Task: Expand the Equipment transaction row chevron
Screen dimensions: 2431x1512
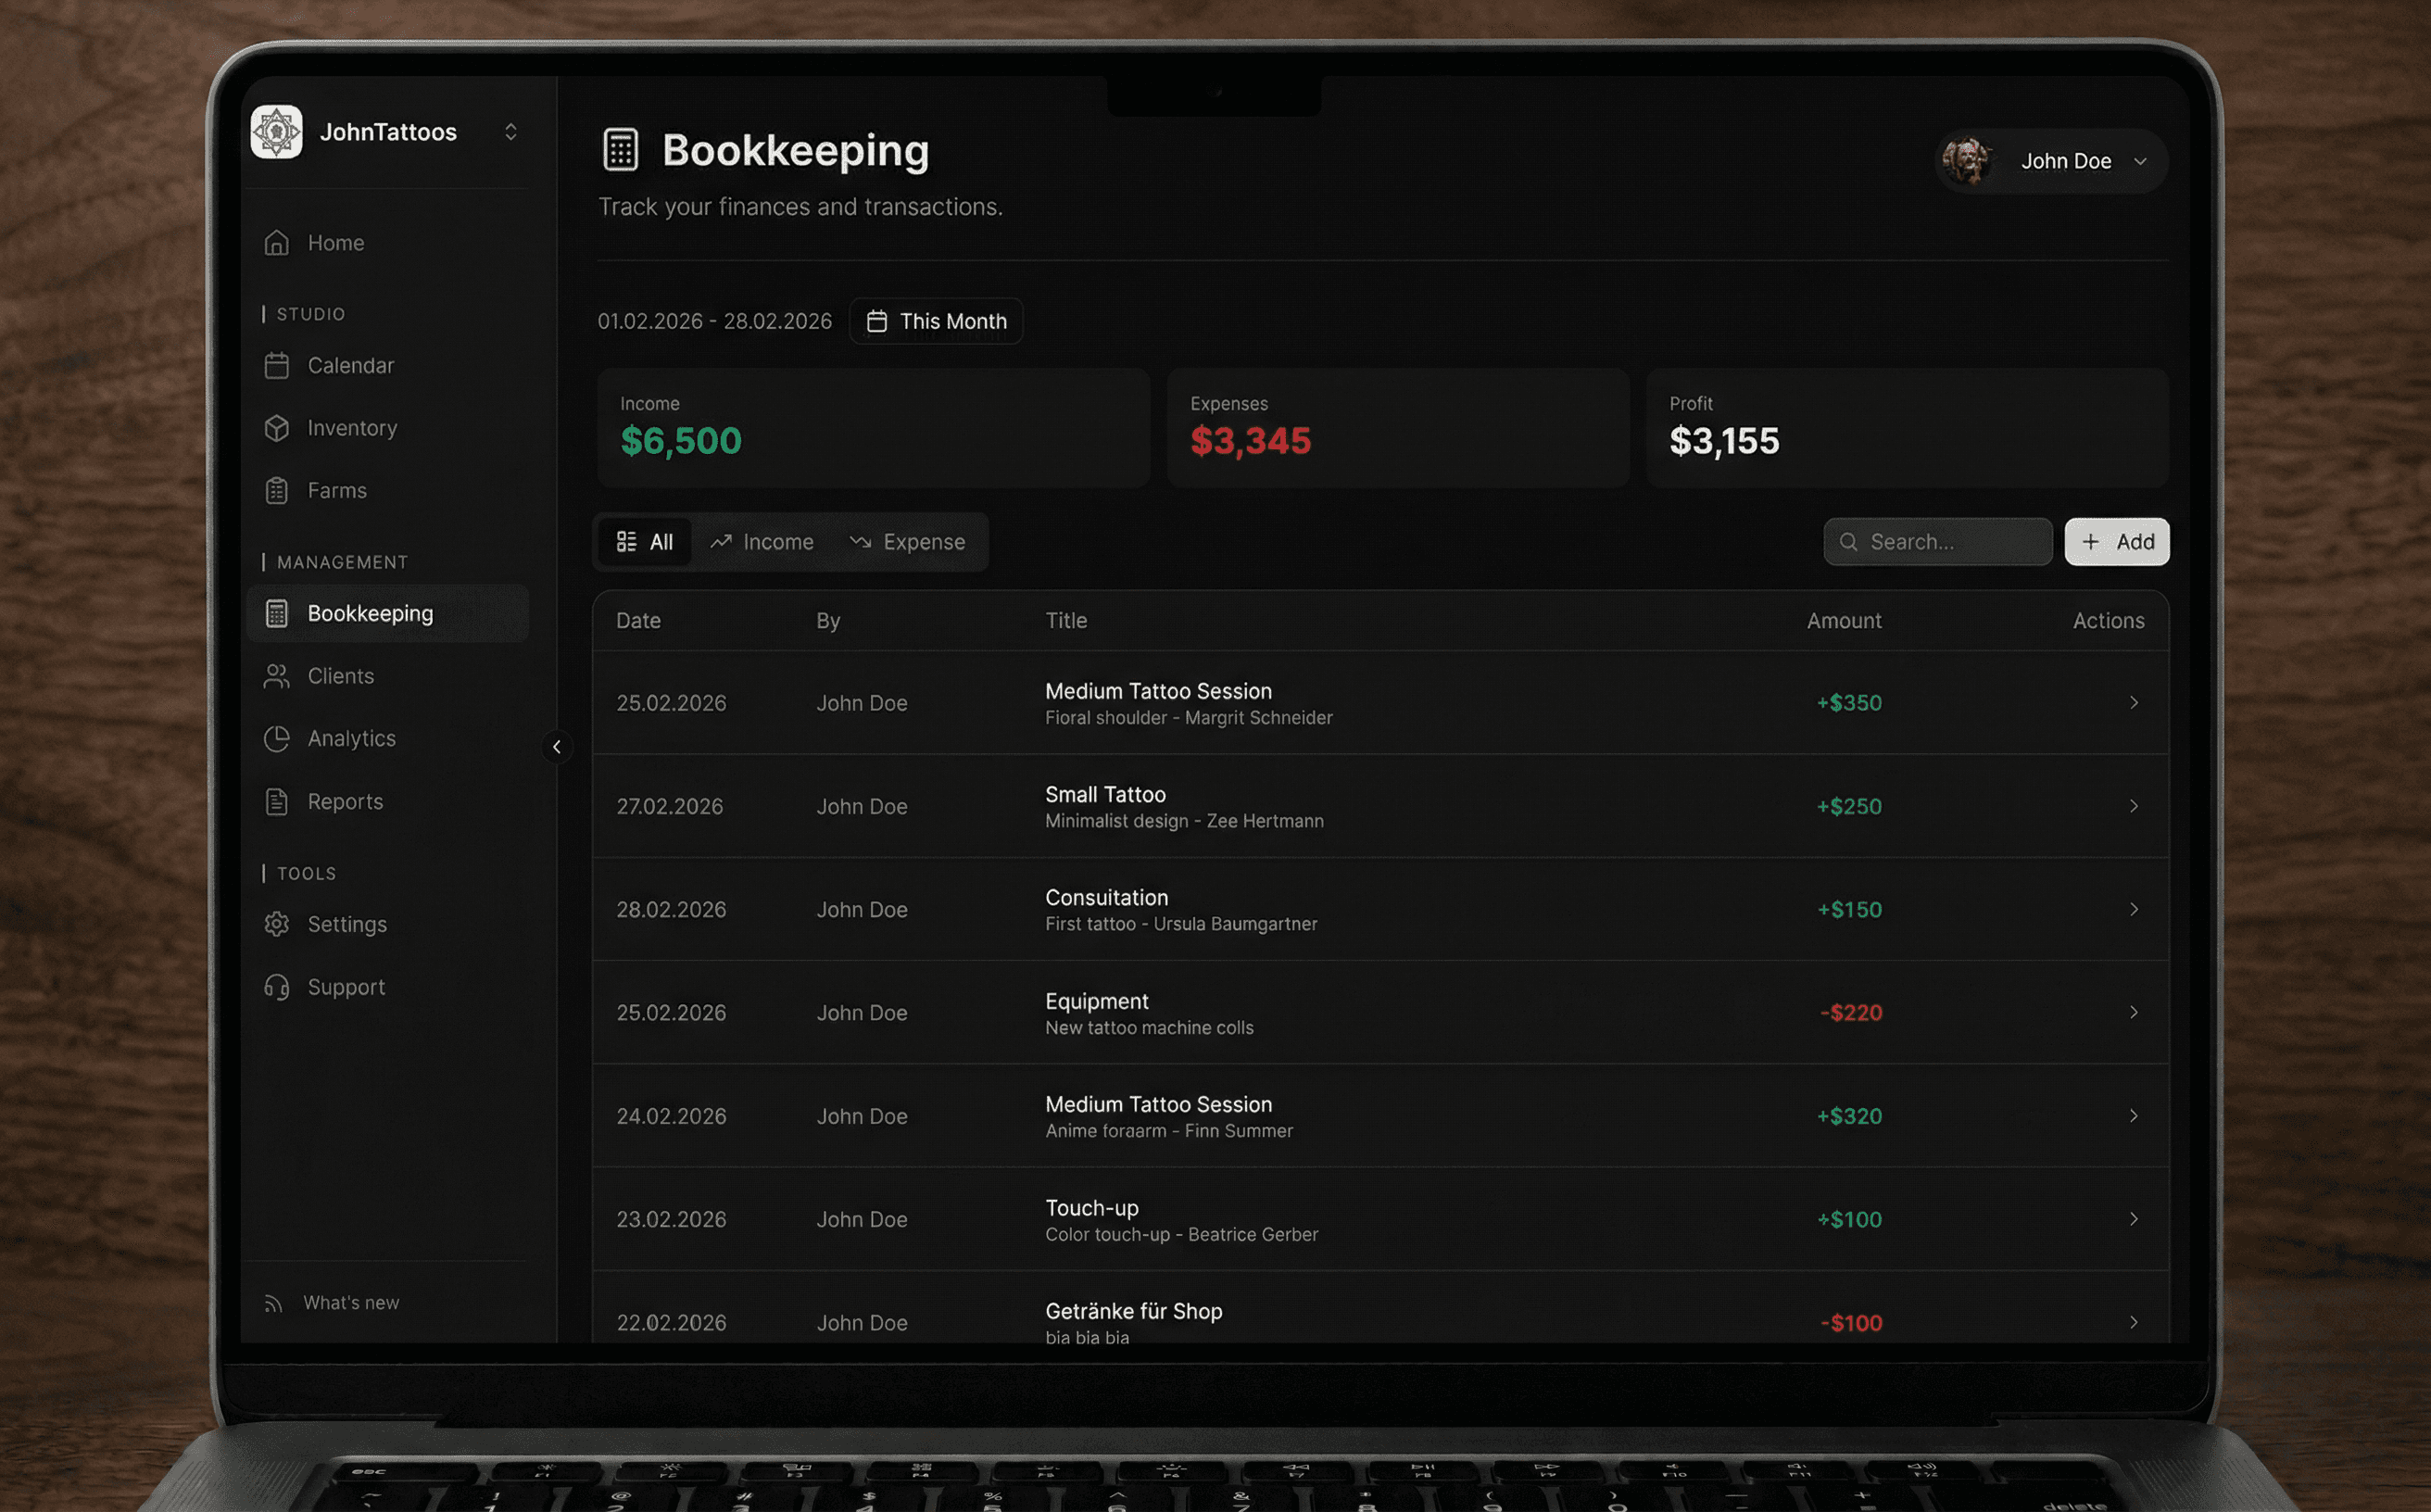Action: pos(2133,1012)
